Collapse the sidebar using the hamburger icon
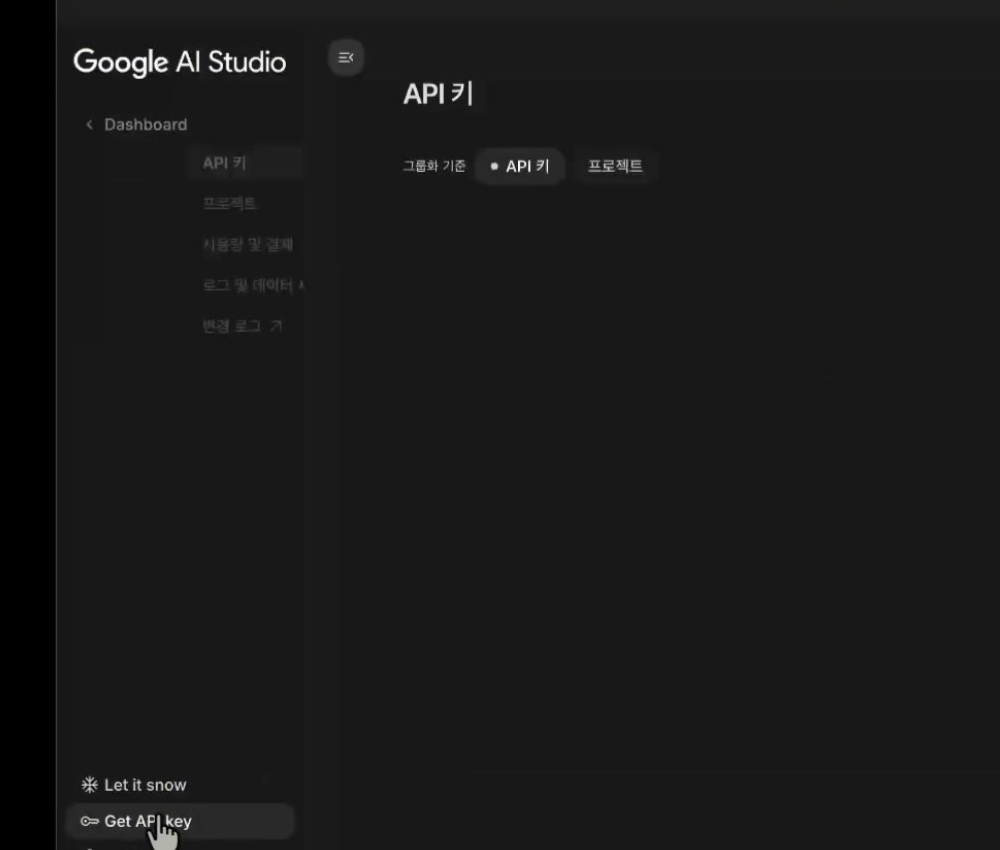This screenshot has width=1000, height=850. 345,57
